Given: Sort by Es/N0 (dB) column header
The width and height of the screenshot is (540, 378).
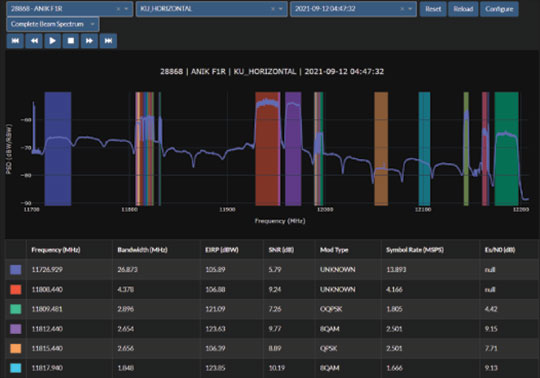Looking at the screenshot, I should [x=500, y=250].
